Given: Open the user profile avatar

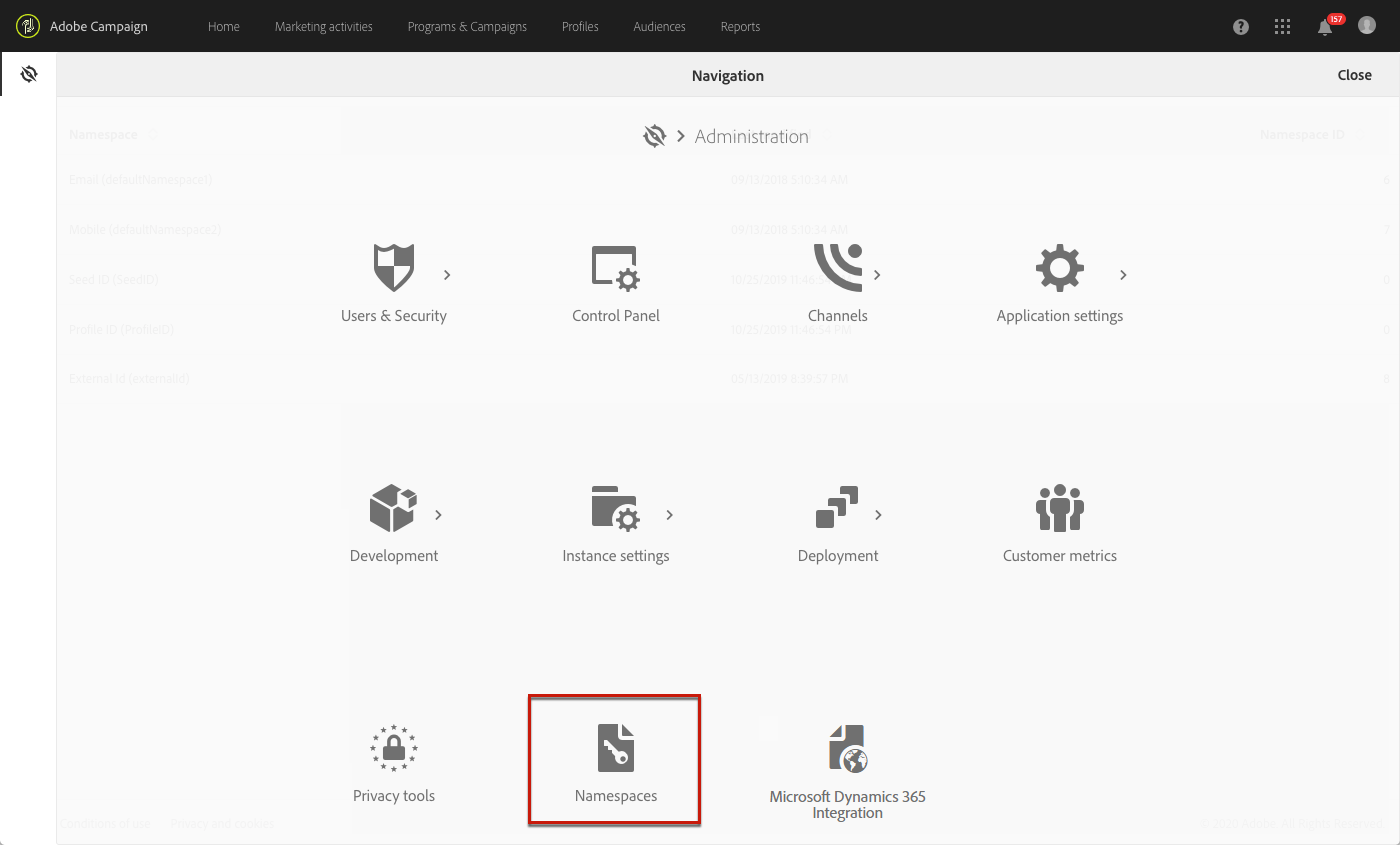Looking at the screenshot, I should (x=1367, y=26).
